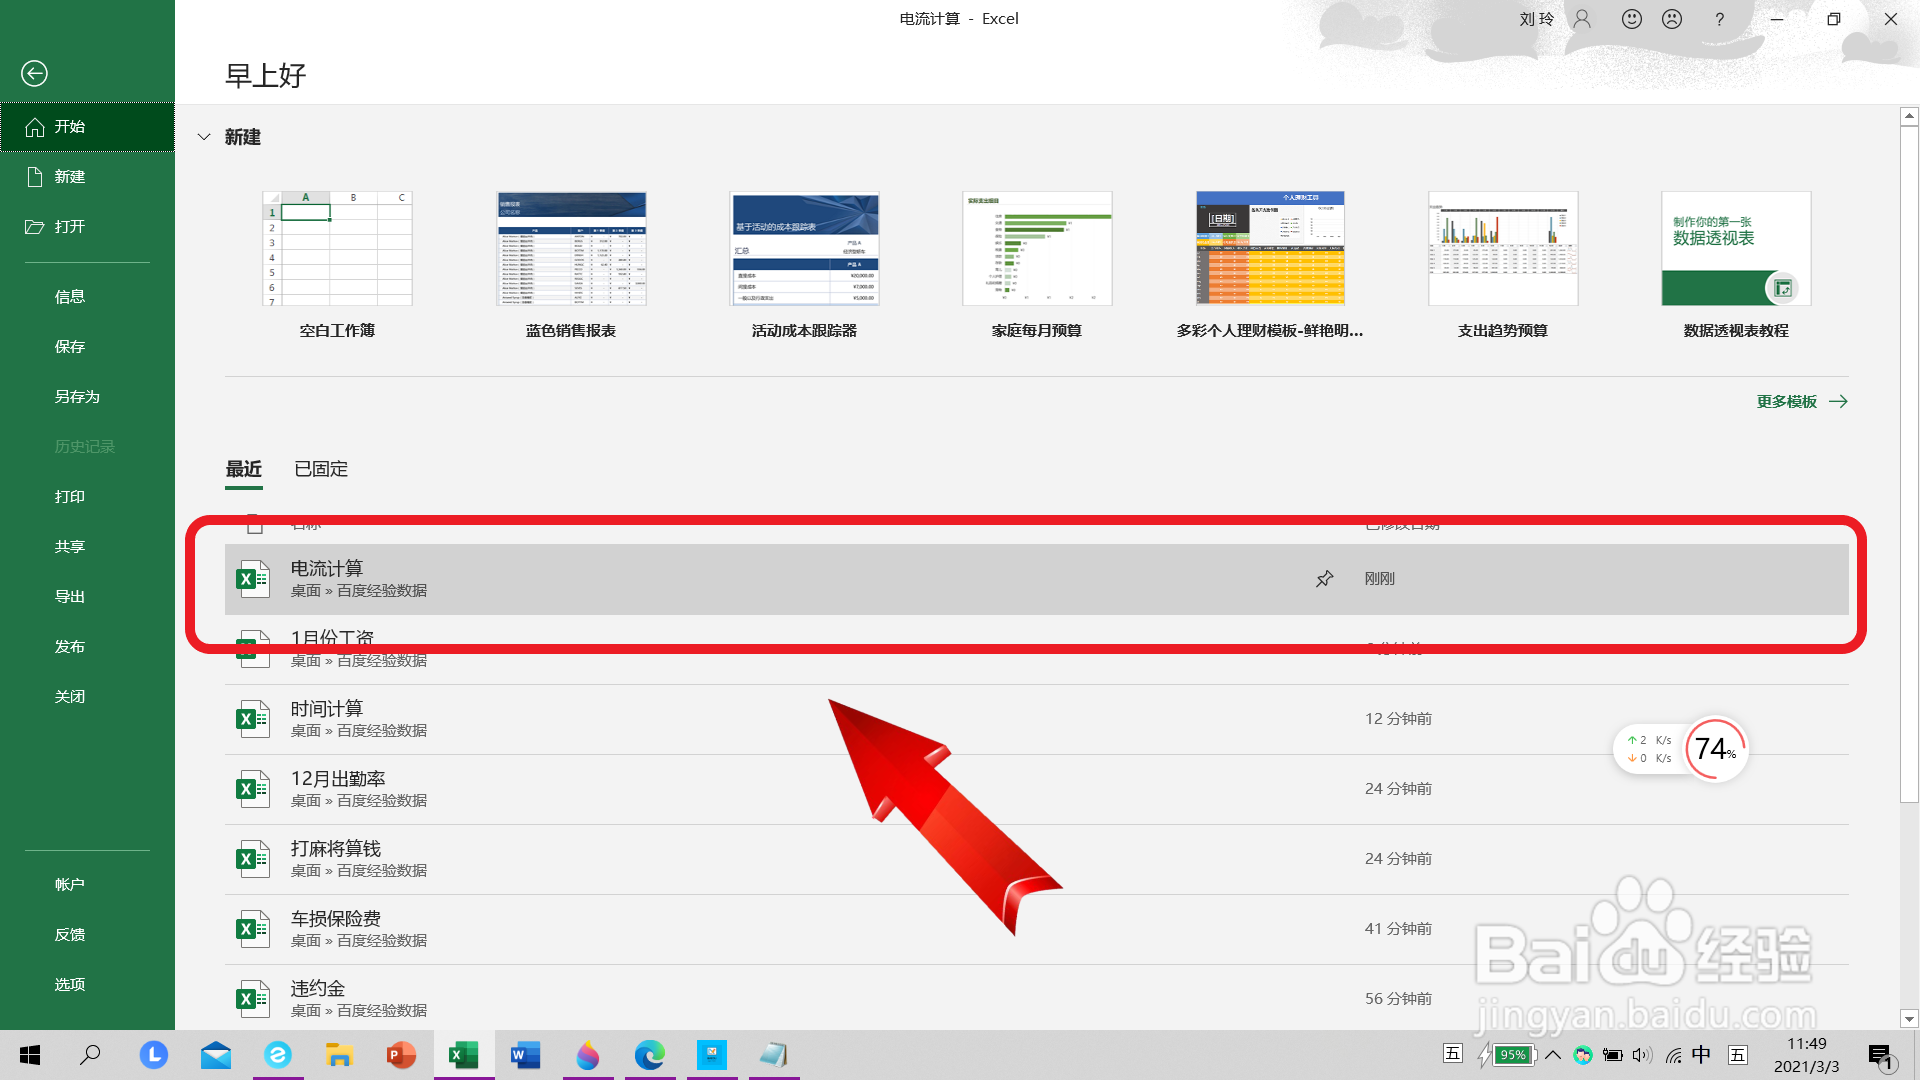Open 选项 in the sidebar

pos(69,985)
